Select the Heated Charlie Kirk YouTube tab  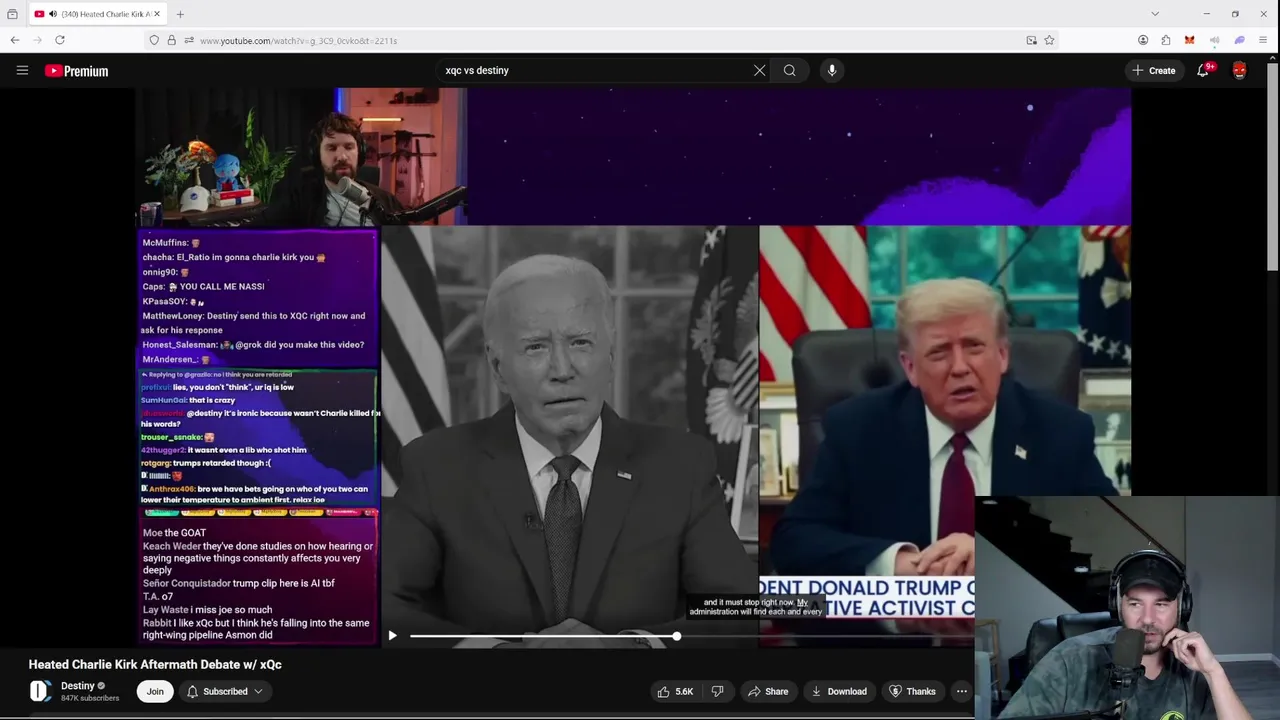click(x=97, y=14)
